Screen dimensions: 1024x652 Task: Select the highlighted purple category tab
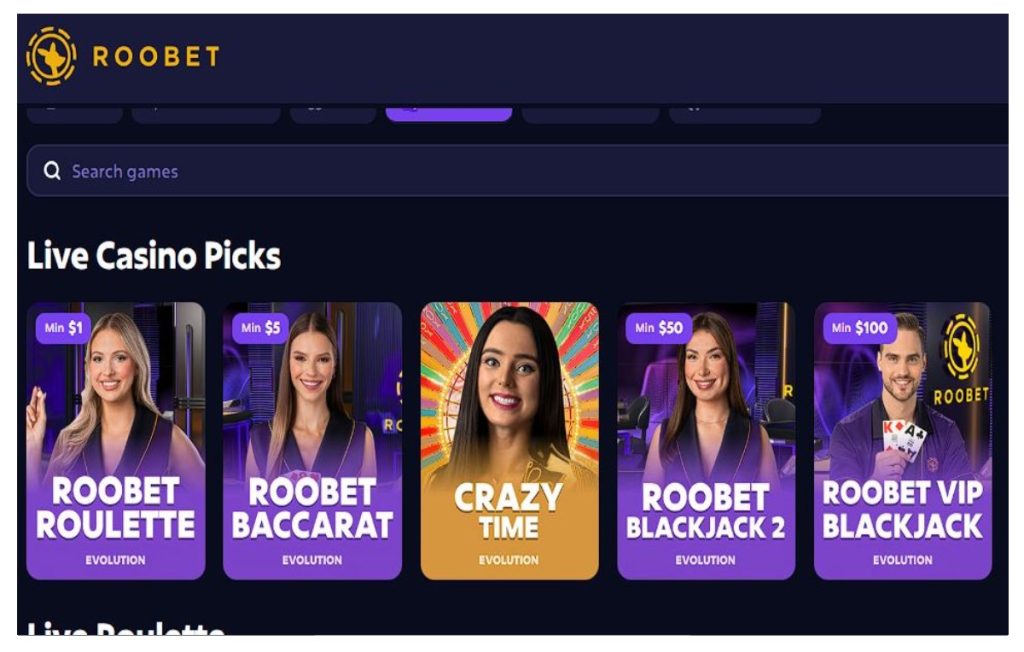tap(449, 112)
